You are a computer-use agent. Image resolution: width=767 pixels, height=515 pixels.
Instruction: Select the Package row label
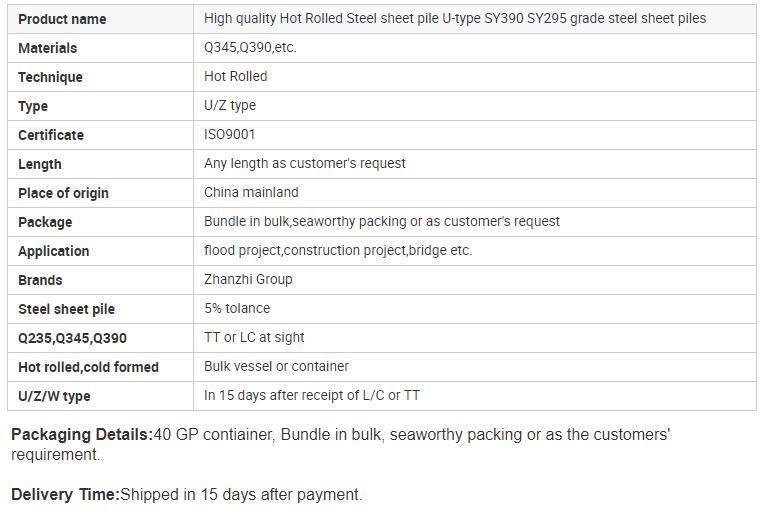[45, 222]
